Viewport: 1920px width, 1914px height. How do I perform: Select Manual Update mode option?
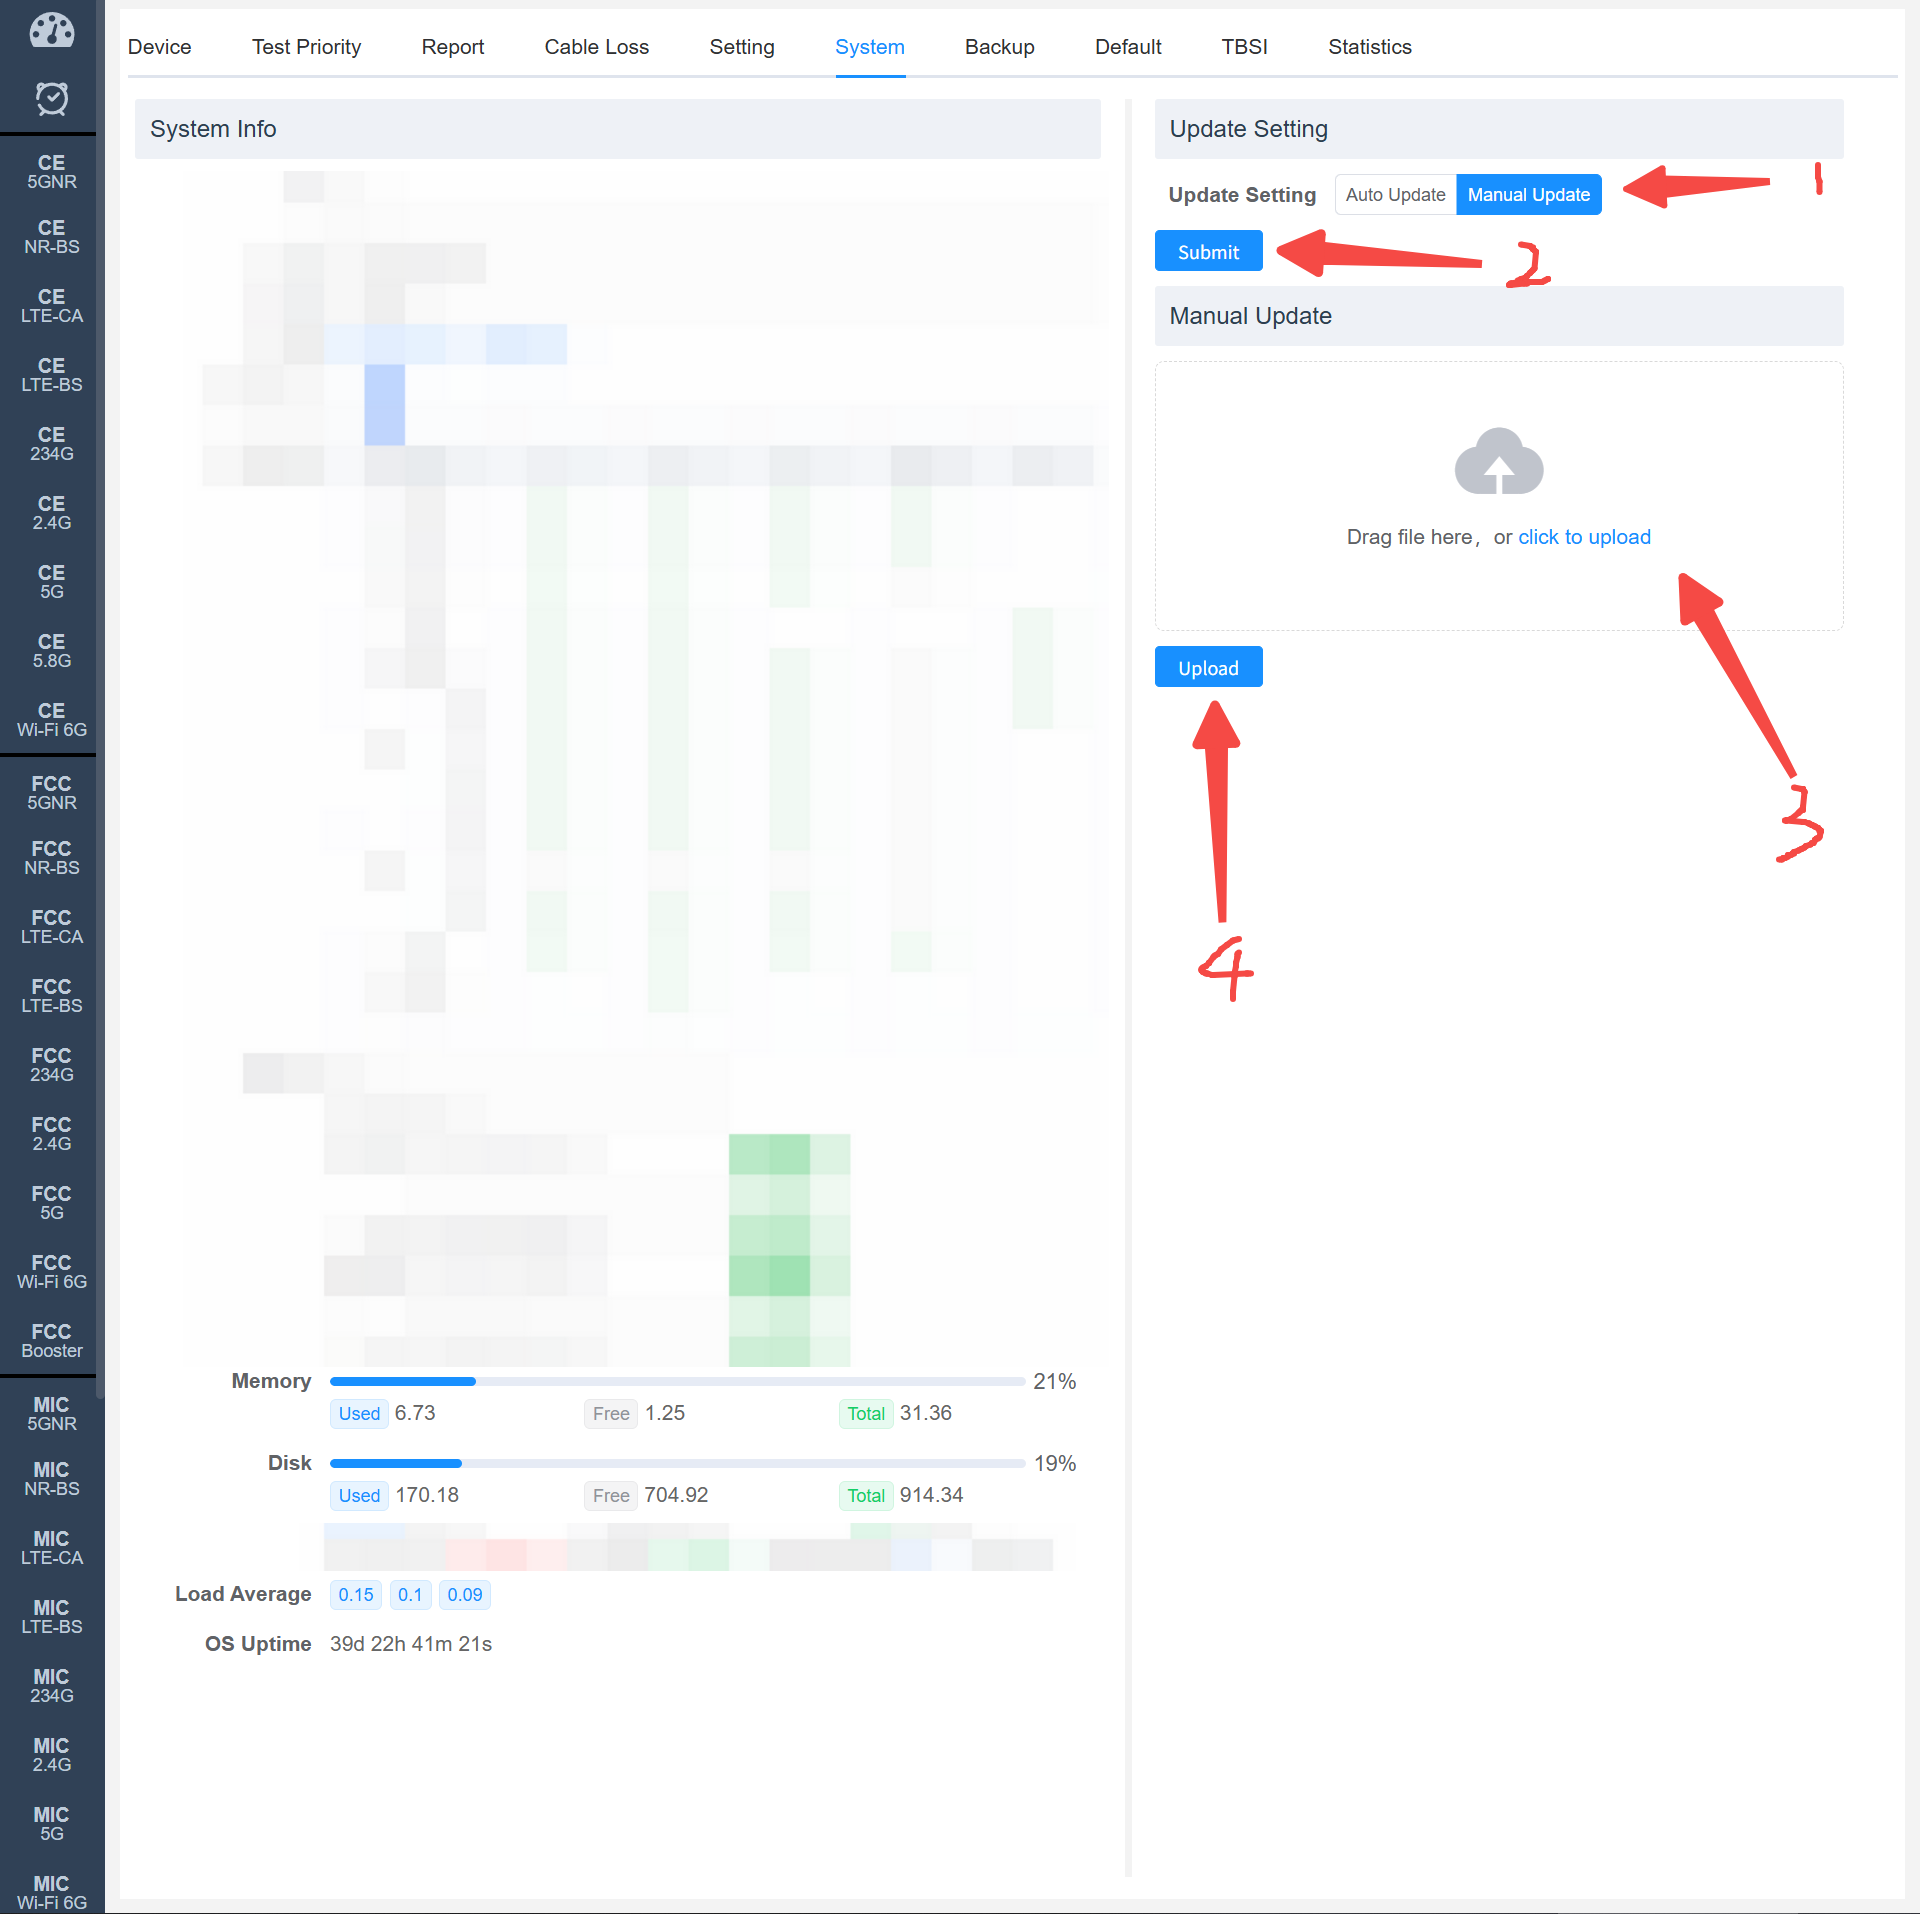pos(1528,195)
